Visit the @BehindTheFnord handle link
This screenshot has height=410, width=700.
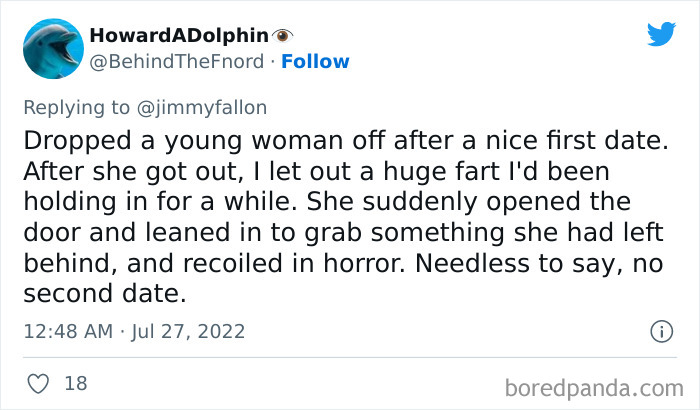[x=178, y=62]
